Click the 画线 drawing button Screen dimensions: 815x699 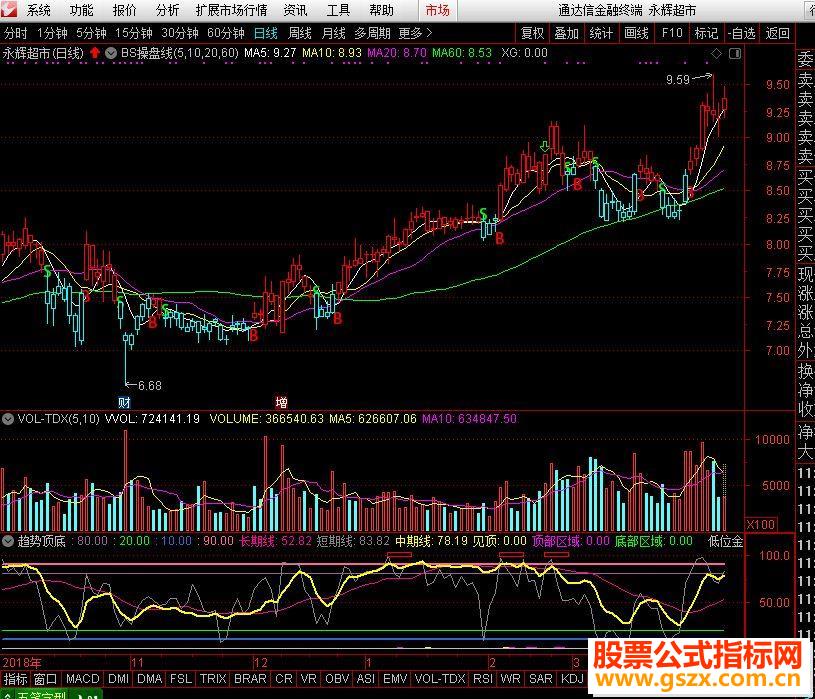coord(636,33)
